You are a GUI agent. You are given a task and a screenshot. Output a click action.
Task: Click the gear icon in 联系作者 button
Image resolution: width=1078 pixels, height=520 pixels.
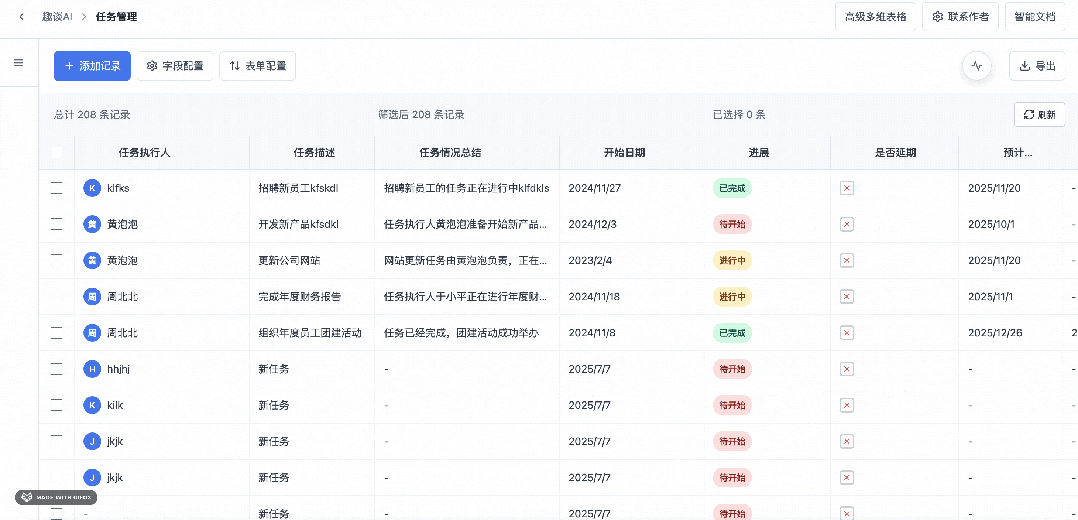(x=937, y=17)
